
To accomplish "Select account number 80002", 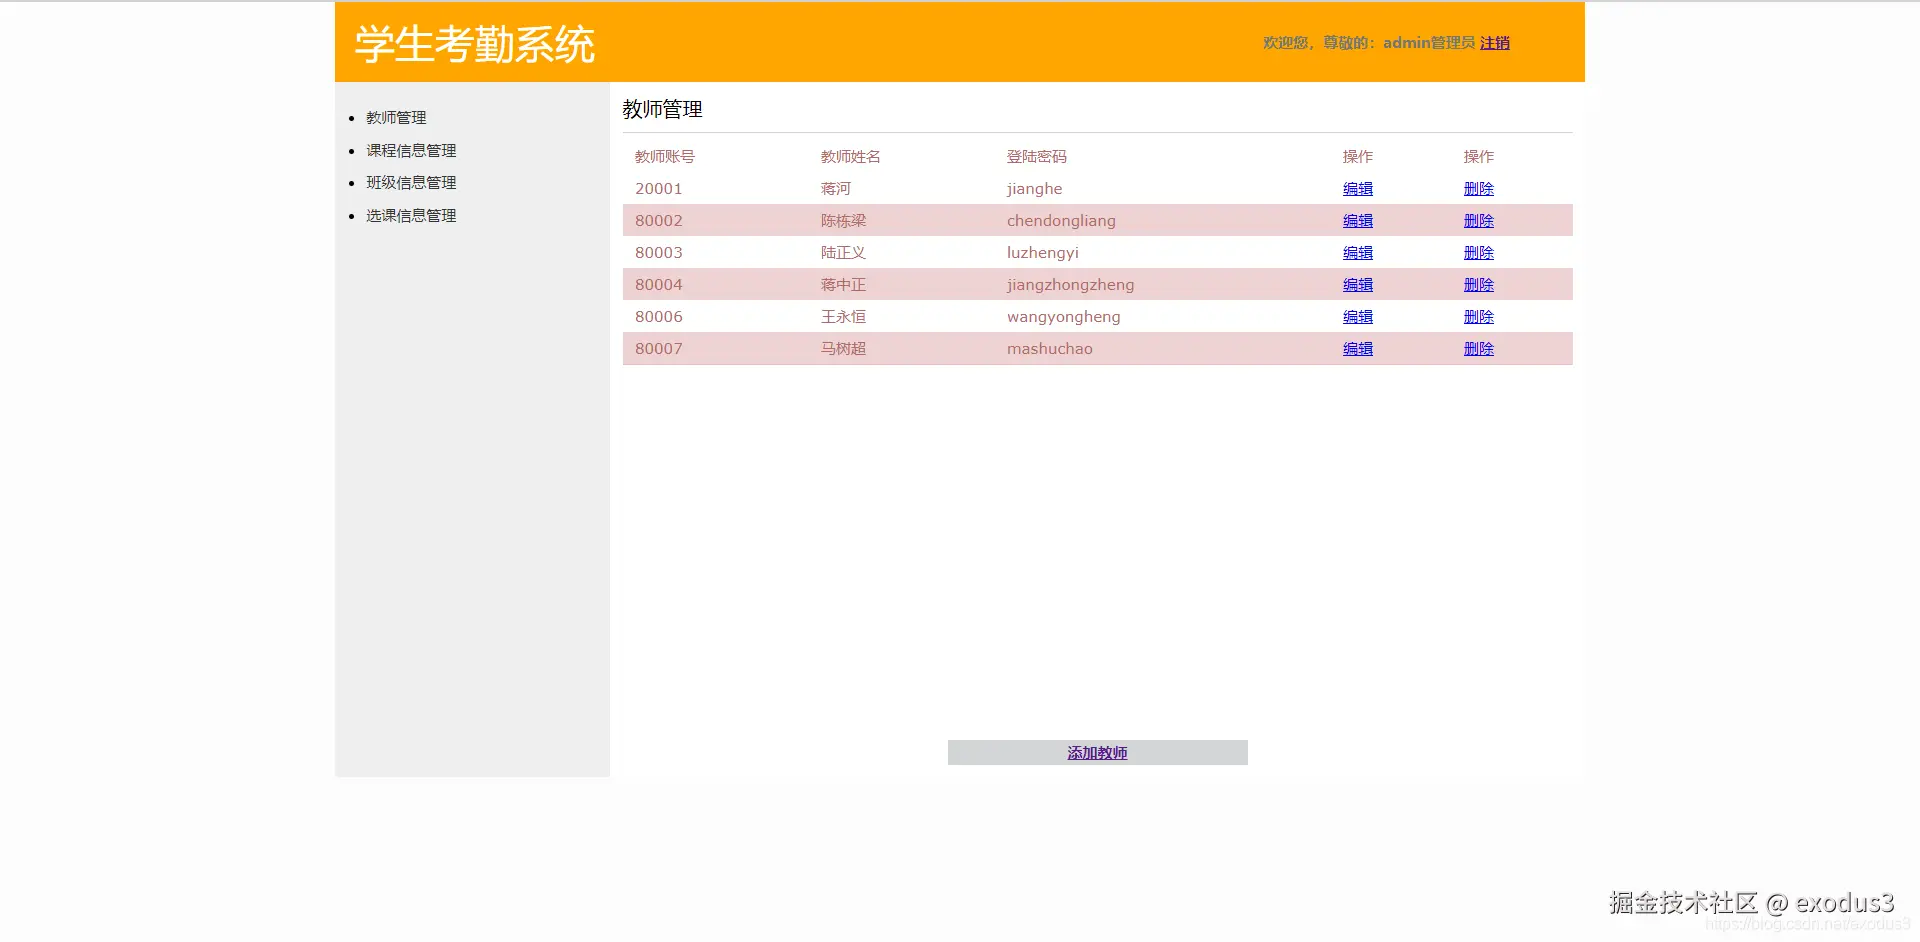I will [x=659, y=221].
